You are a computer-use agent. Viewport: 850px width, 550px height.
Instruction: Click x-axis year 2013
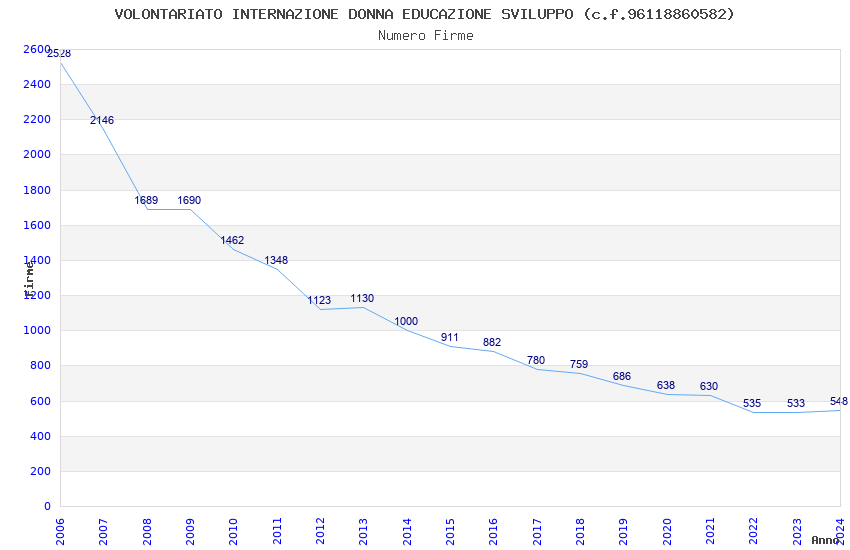tap(364, 532)
